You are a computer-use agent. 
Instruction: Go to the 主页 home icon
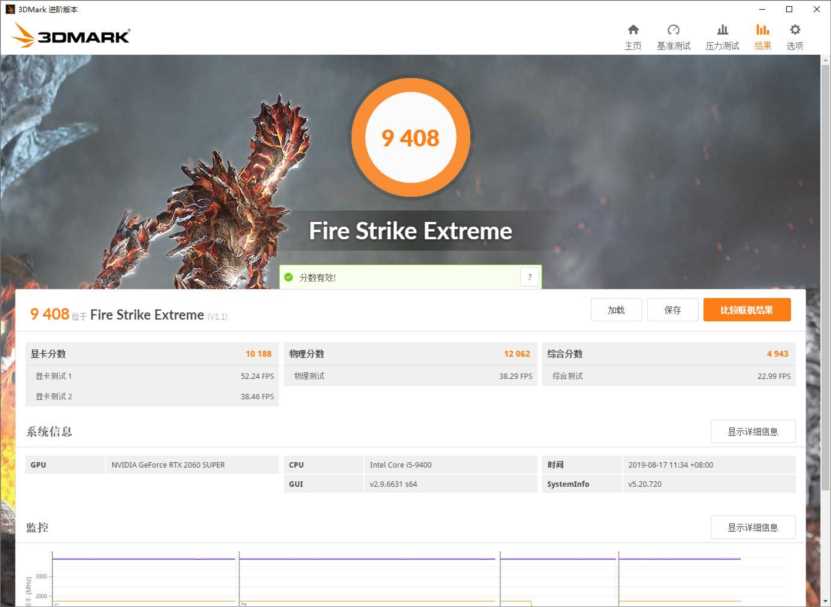tap(632, 31)
